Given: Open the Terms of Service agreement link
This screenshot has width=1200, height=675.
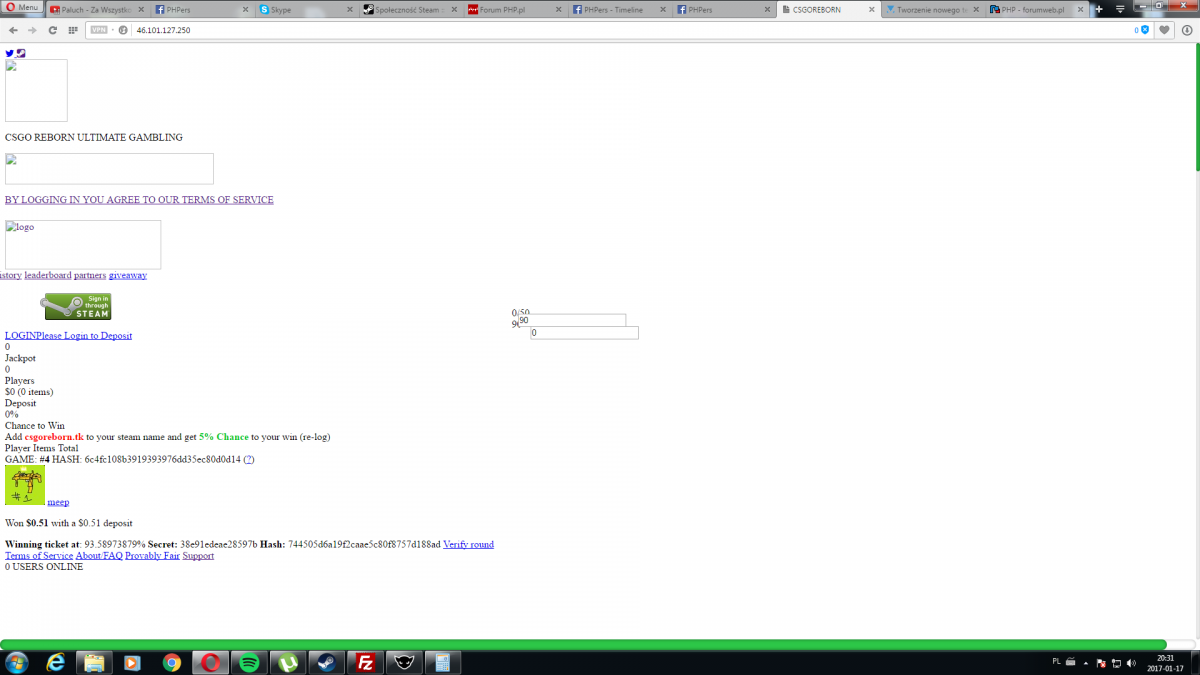Looking at the screenshot, I should [139, 200].
